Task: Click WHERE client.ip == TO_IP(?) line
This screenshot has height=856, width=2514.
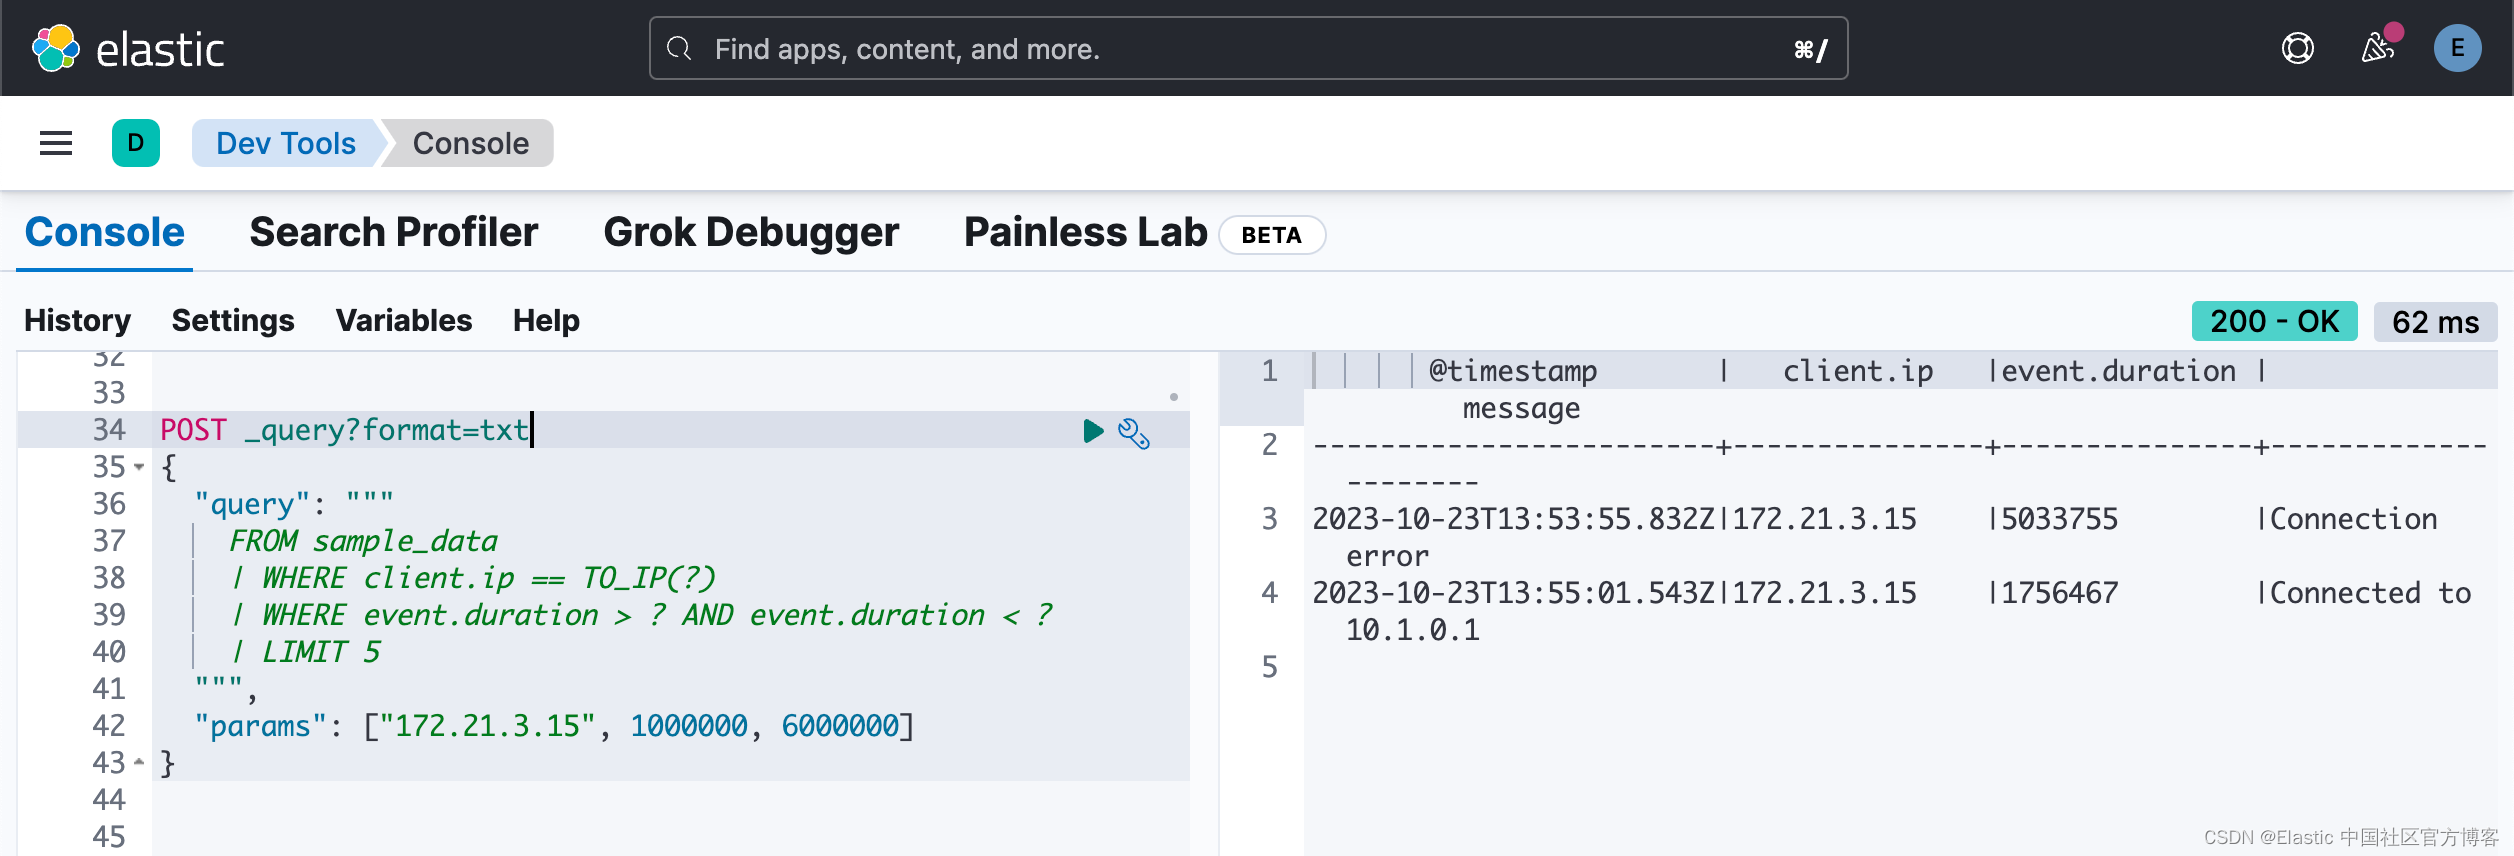Action: 473,578
